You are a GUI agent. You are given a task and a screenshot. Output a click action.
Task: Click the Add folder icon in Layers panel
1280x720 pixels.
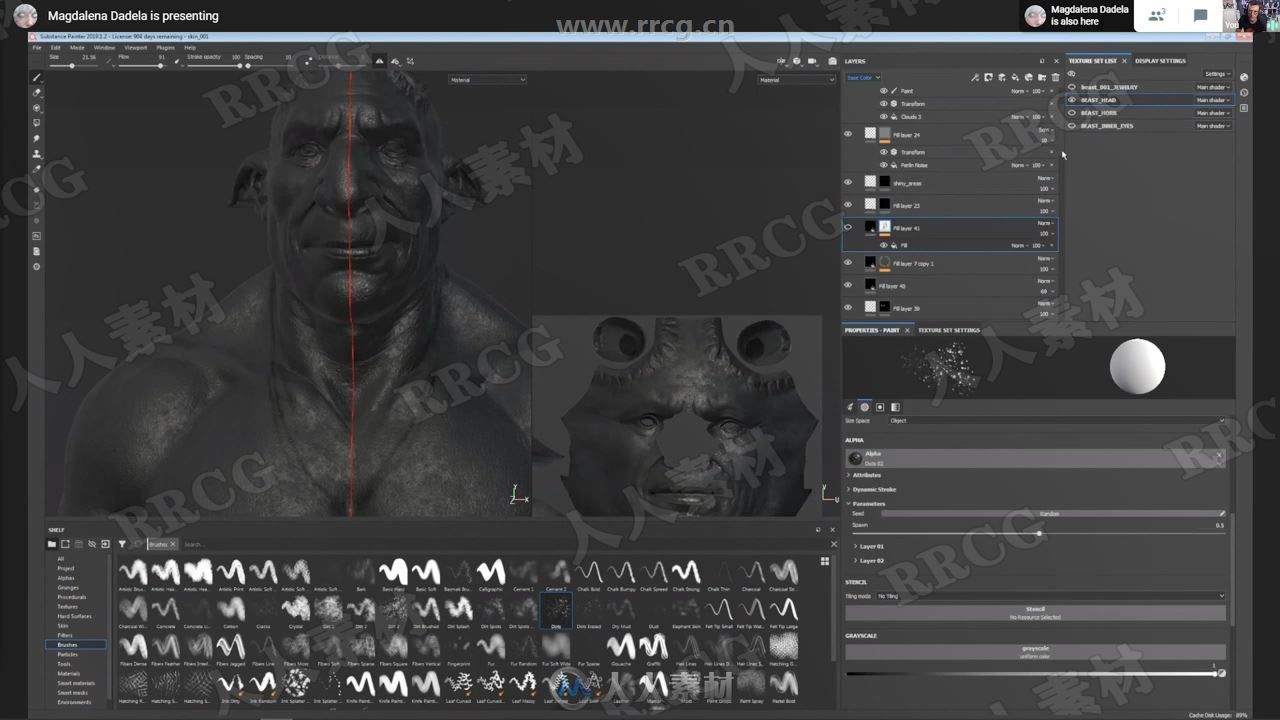[x=1042, y=77]
